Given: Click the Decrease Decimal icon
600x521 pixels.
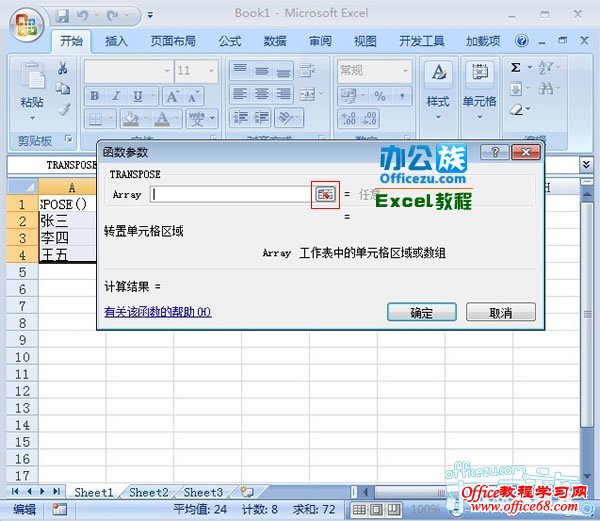Looking at the screenshot, I should tap(369, 118).
